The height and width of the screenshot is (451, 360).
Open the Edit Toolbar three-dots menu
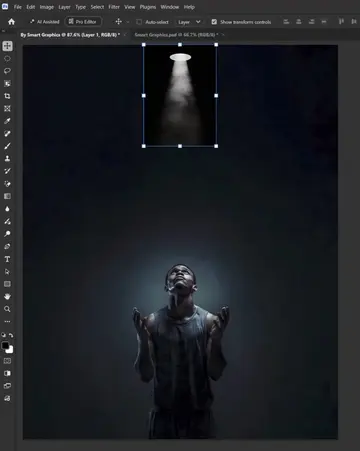(x=7, y=322)
